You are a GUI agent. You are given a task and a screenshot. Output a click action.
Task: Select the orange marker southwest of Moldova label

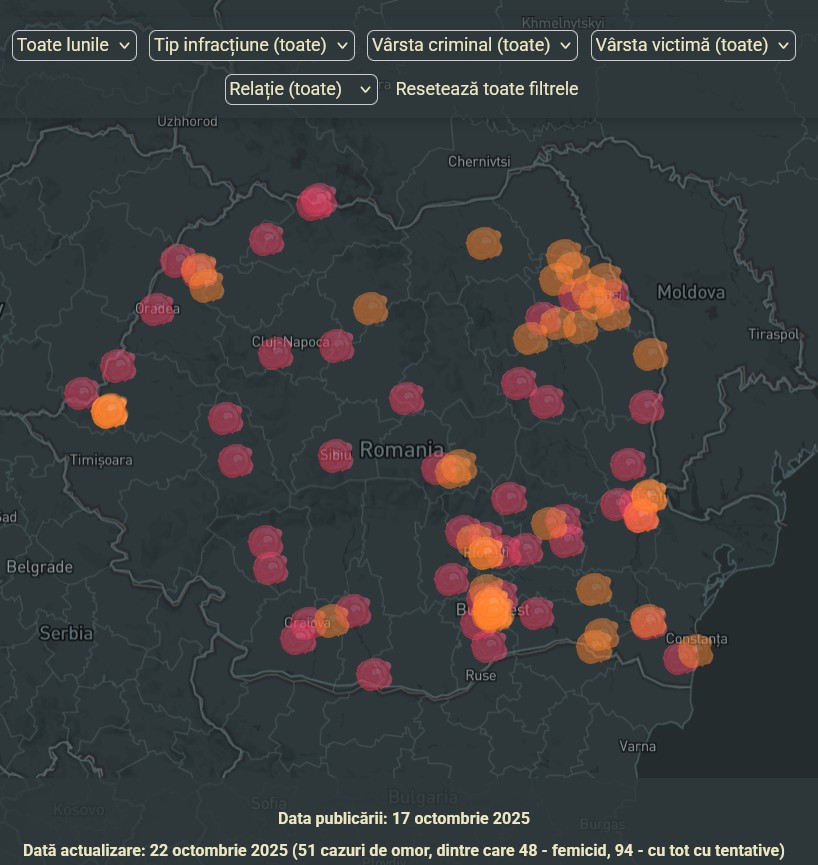click(650, 354)
